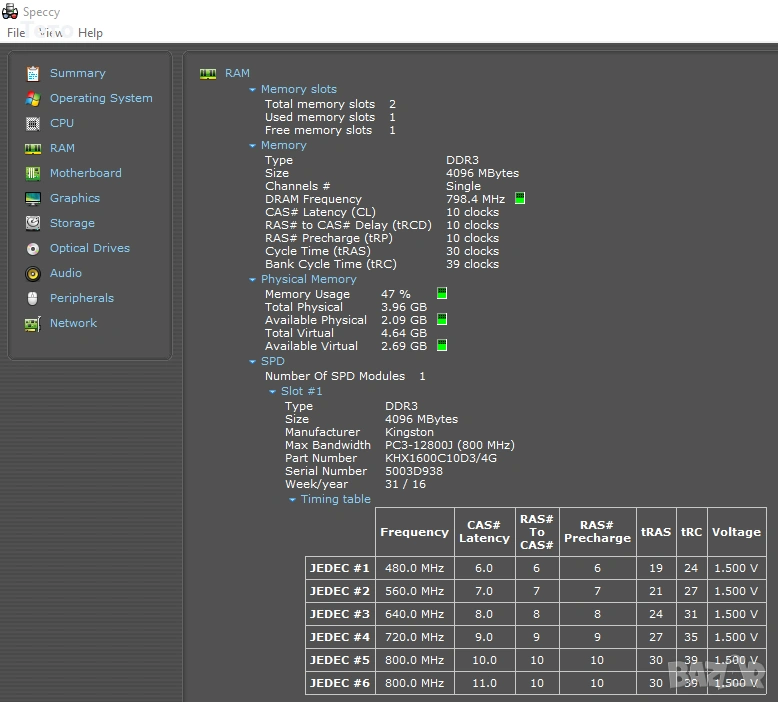Click the green Memory Usage indicator
Screen dimensions: 778x702
pos(442,294)
